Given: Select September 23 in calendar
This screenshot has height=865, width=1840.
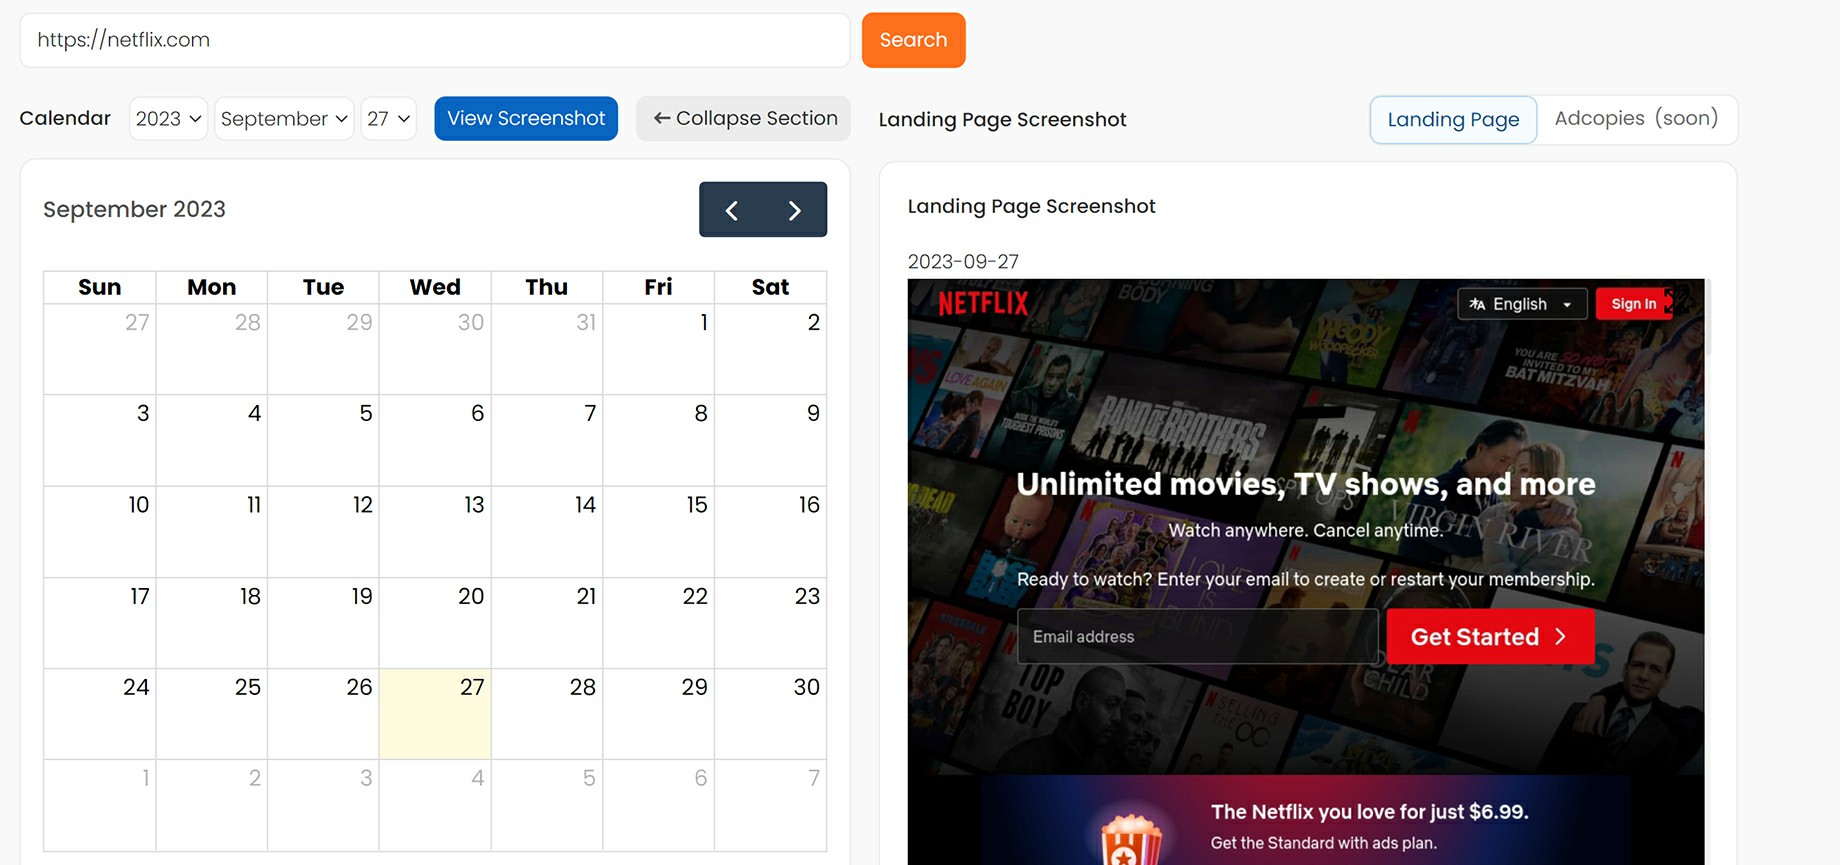Looking at the screenshot, I should point(771,623).
